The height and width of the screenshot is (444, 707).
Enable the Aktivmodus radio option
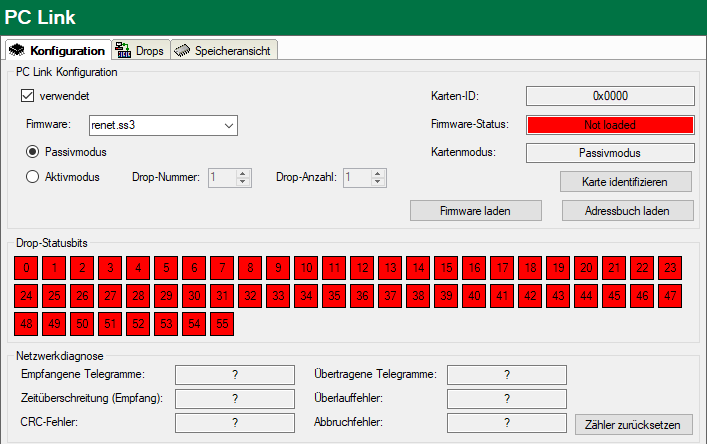click(x=33, y=177)
